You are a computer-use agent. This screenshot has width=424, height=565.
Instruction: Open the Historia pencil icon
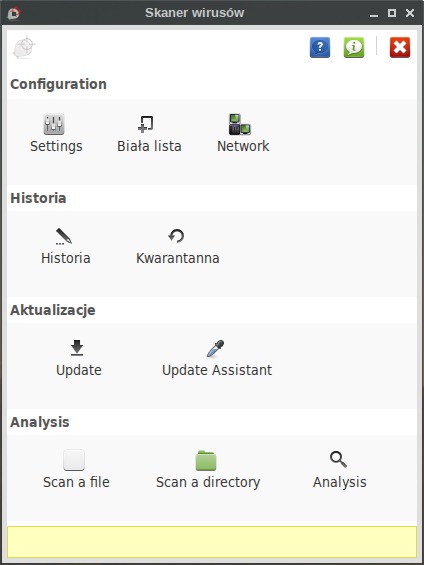pos(64,236)
